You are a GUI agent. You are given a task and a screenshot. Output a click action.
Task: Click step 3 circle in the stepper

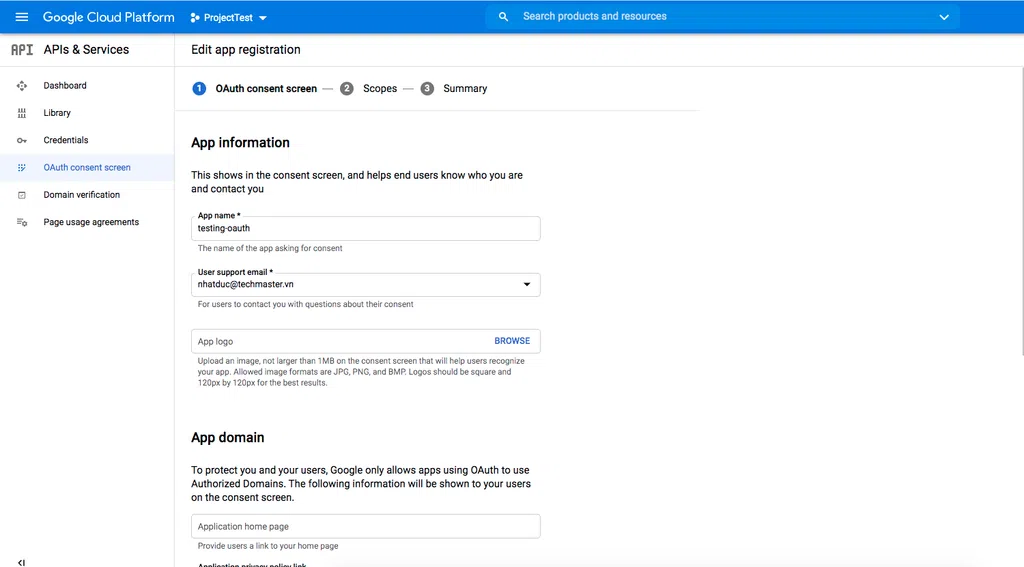[427, 89]
